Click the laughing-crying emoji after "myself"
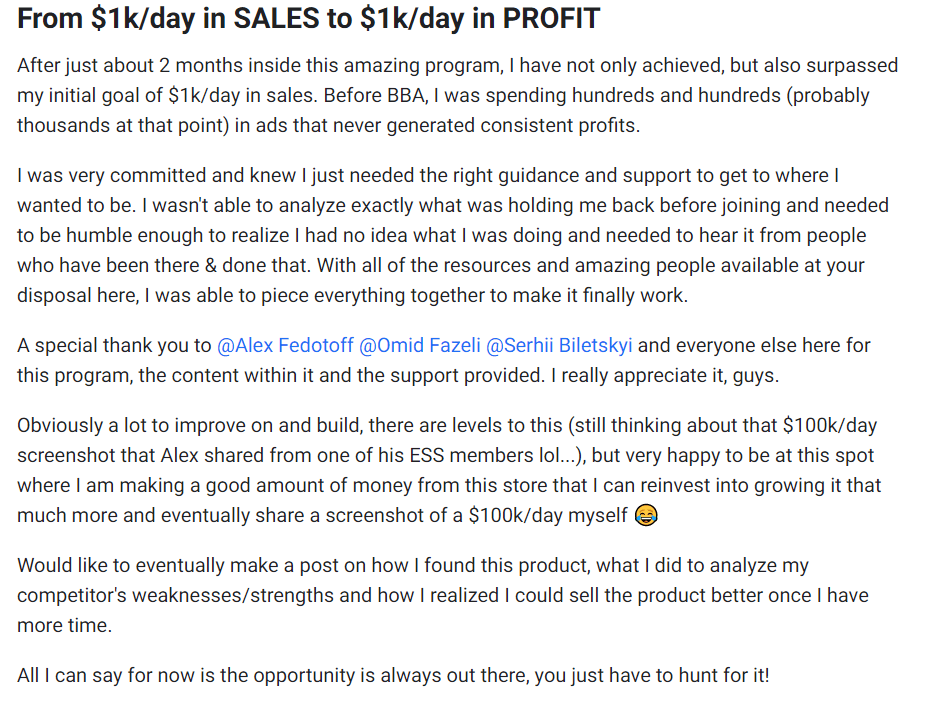Screen dimensions: 933x707 coord(646,515)
